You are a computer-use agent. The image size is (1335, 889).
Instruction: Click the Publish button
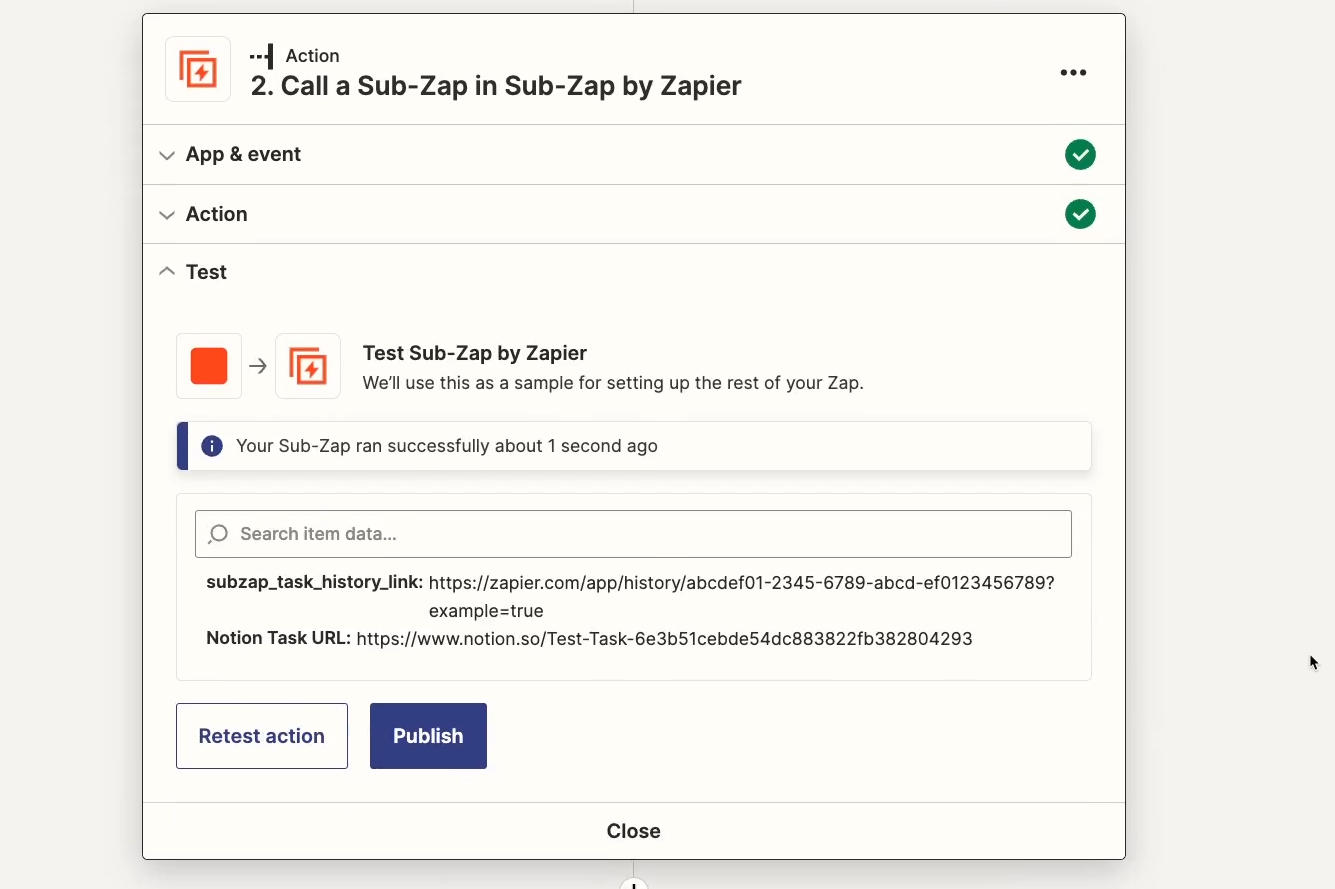click(x=428, y=736)
